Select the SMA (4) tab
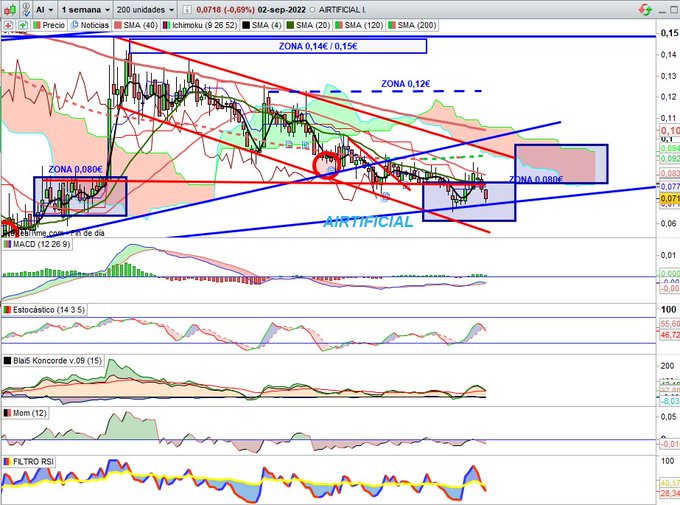Image resolution: width=680 pixels, height=505 pixels. 262,25
